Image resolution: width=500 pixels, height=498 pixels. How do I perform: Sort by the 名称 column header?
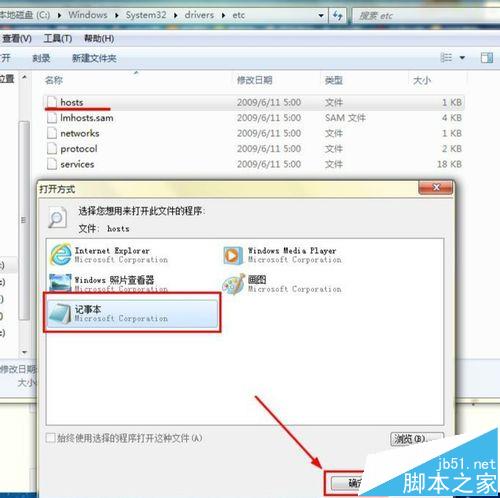coord(54,80)
